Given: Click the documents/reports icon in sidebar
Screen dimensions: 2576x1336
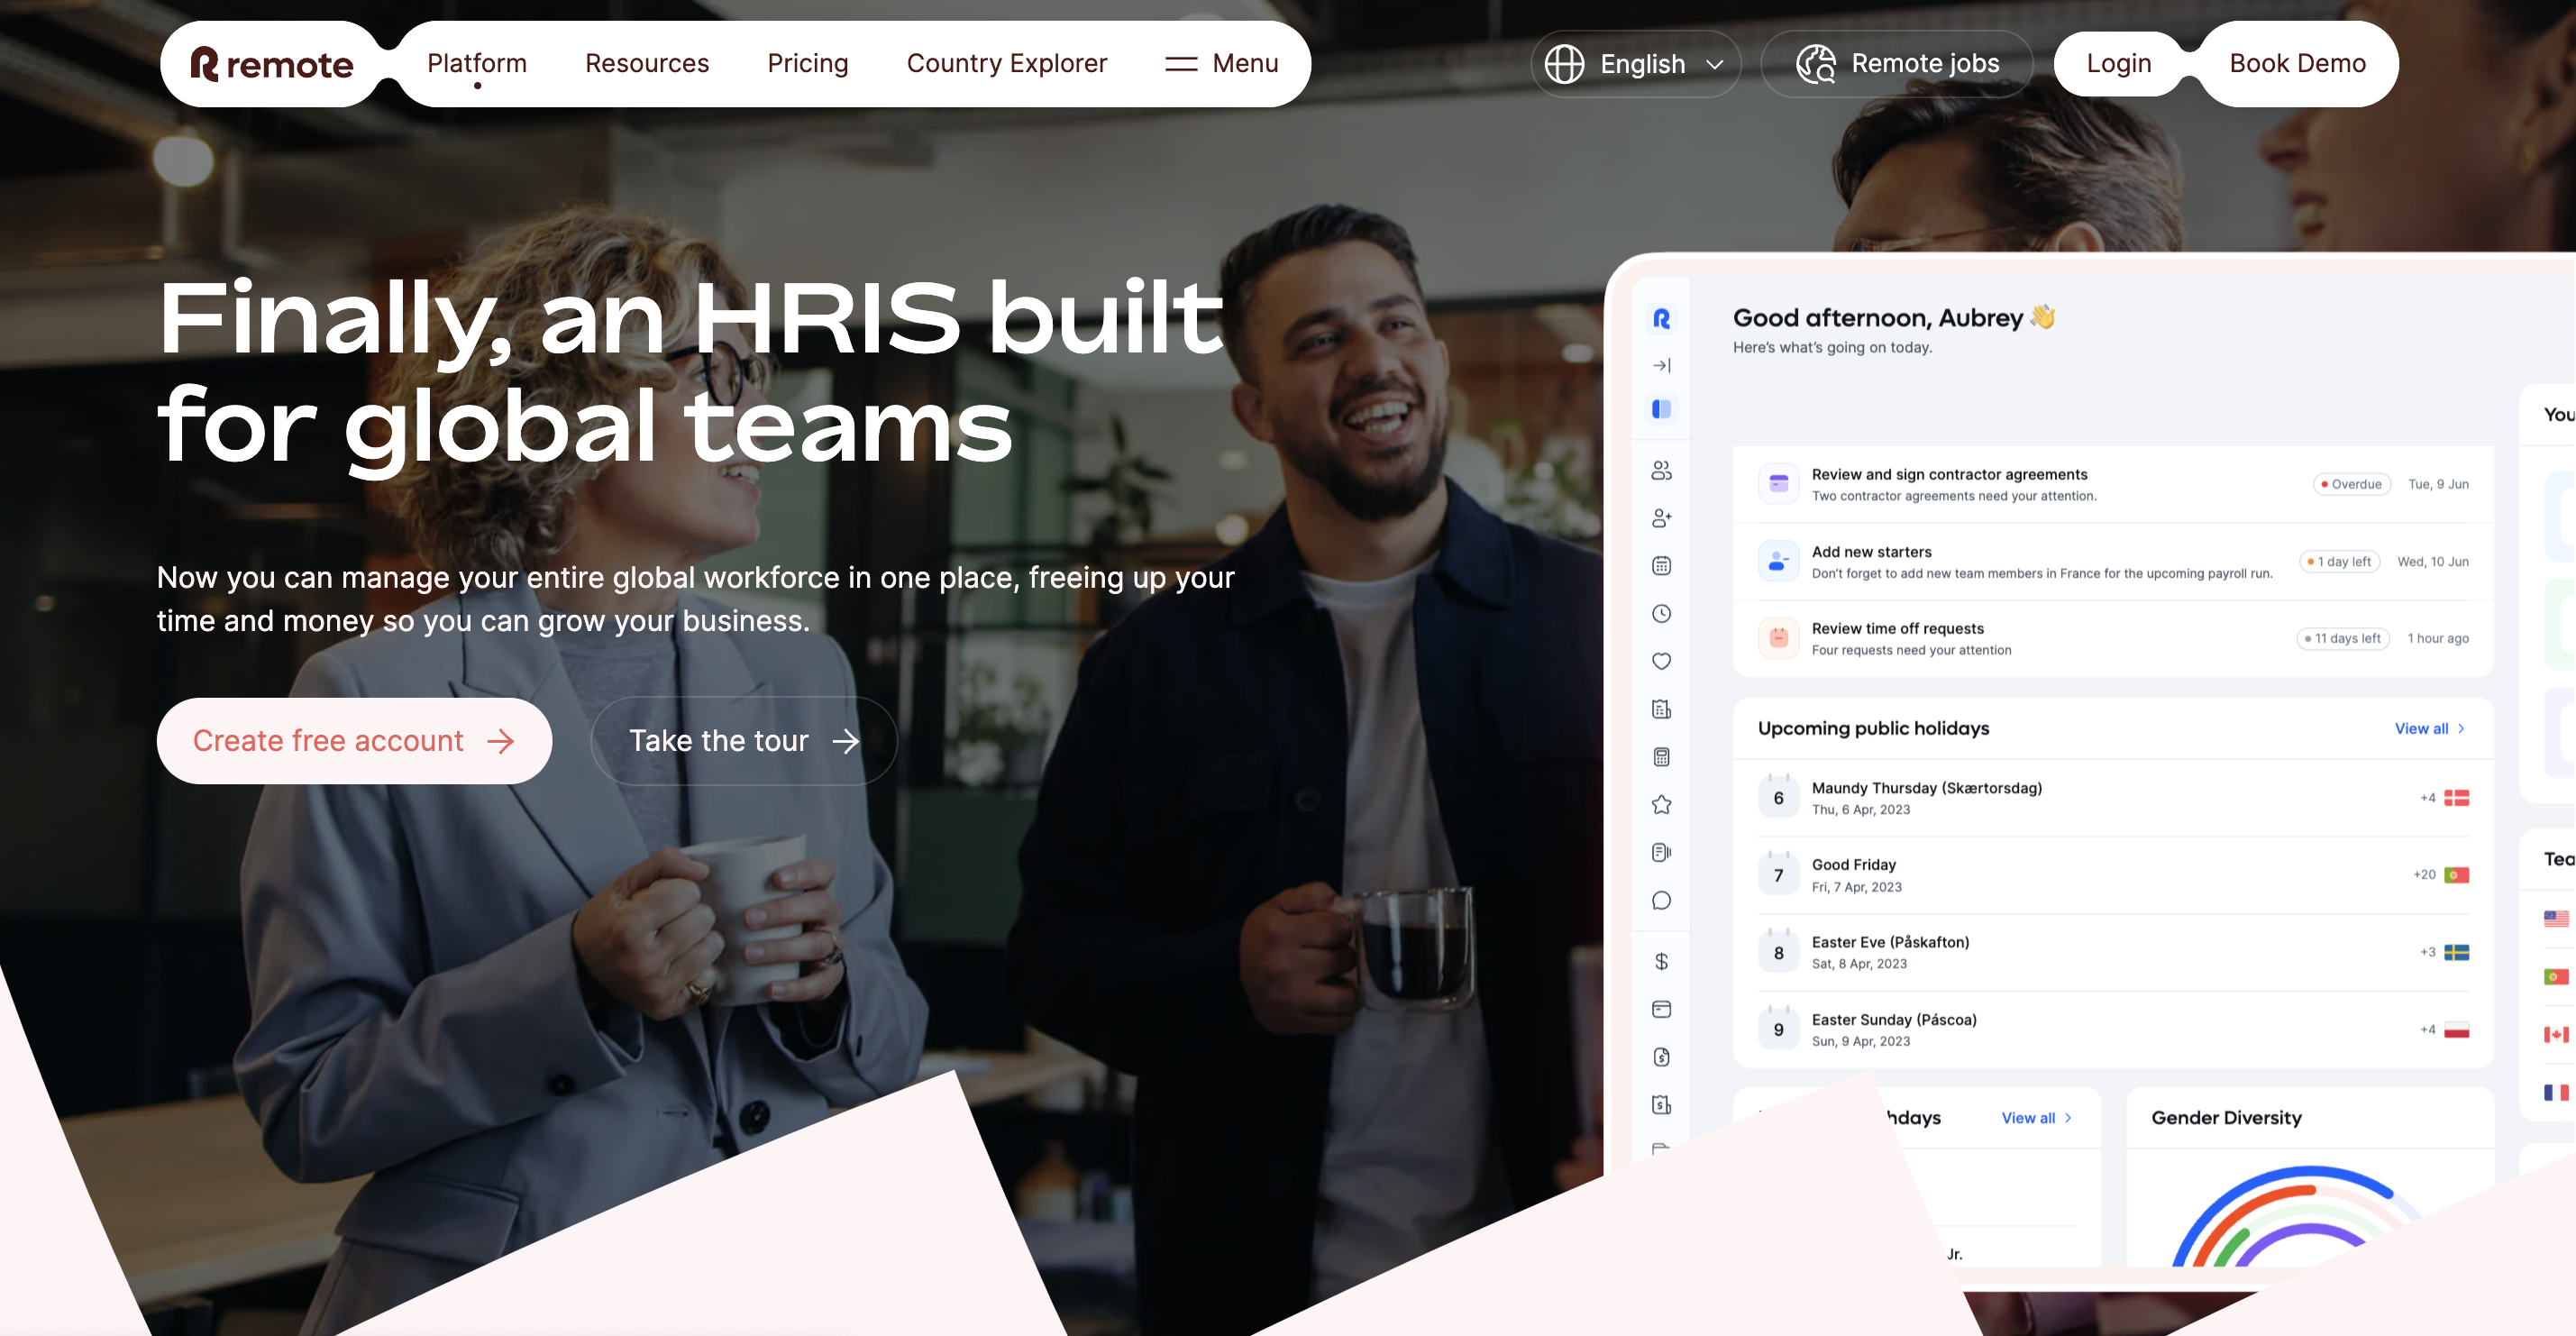Looking at the screenshot, I should (x=1661, y=852).
